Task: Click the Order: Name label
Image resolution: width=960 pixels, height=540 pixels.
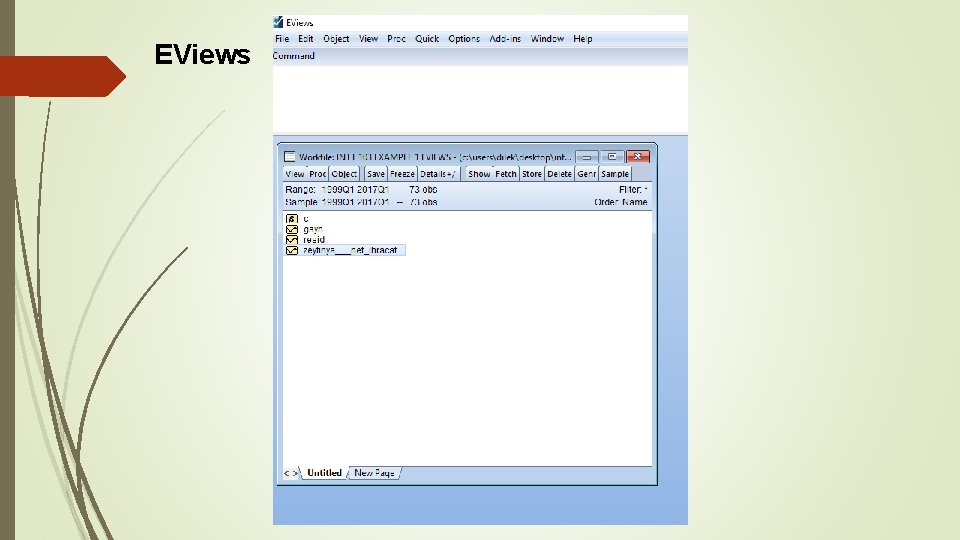Action: pos(621,202)
